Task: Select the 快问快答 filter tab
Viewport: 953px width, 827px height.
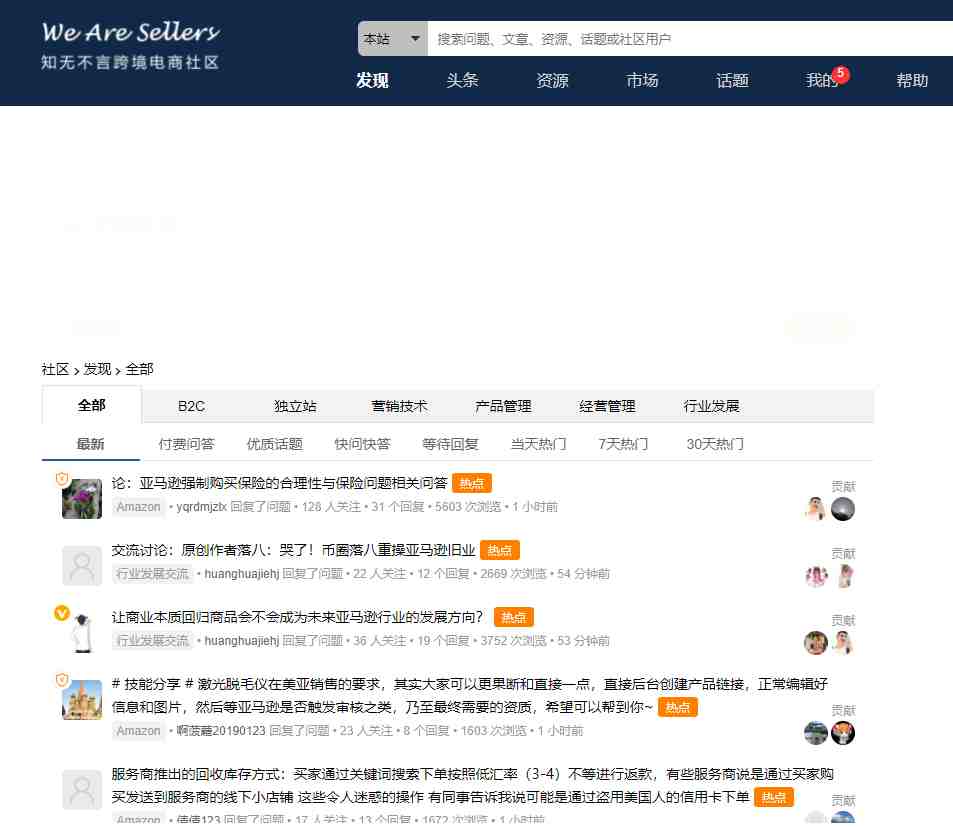Action: pos(362,444)
